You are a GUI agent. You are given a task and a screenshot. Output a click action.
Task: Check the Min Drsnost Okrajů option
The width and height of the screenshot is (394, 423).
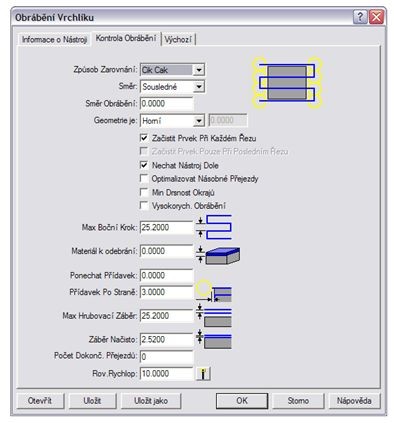[144, 192]
